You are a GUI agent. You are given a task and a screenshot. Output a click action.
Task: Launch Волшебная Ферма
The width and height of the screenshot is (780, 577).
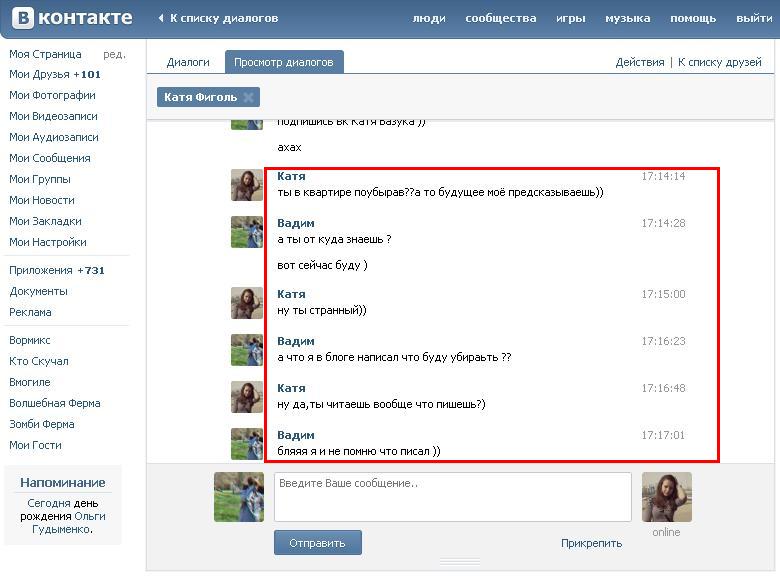click(55, 403)
